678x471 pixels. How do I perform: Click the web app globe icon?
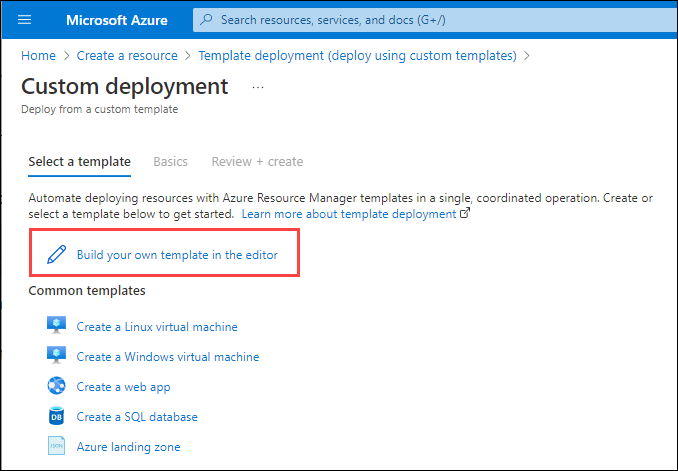pyautogui.click(x=56, y=386)
